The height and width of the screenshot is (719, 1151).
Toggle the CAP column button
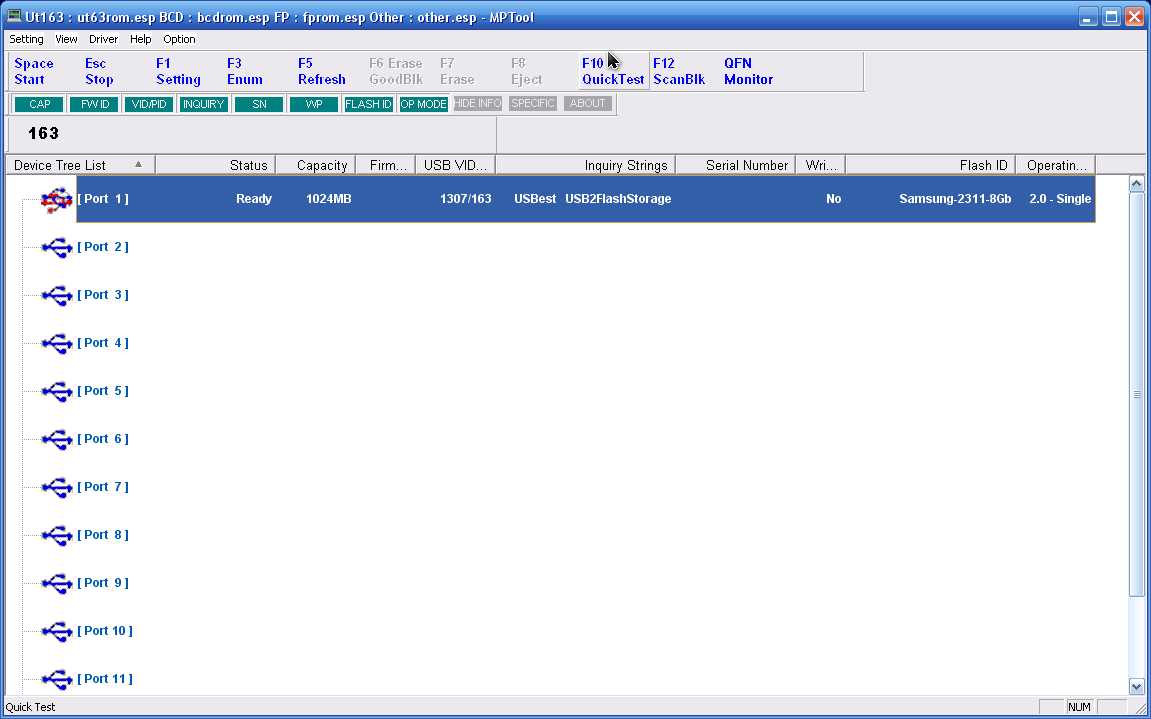click(x=40, y=104)
